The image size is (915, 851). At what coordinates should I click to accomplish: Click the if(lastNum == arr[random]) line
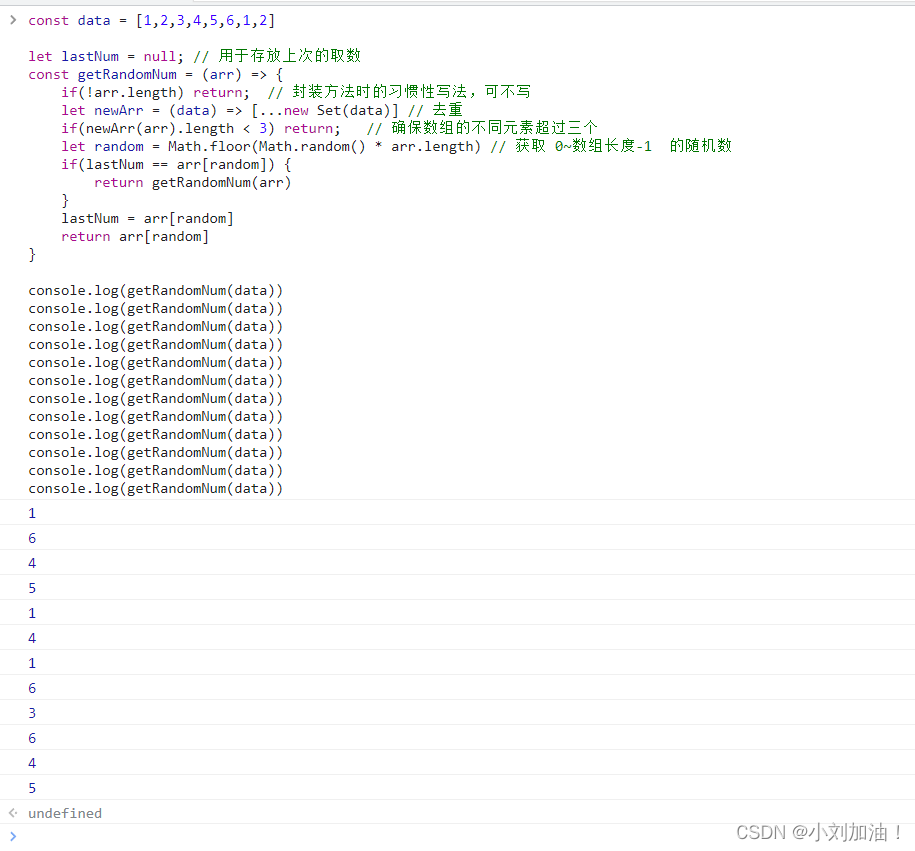176,165
